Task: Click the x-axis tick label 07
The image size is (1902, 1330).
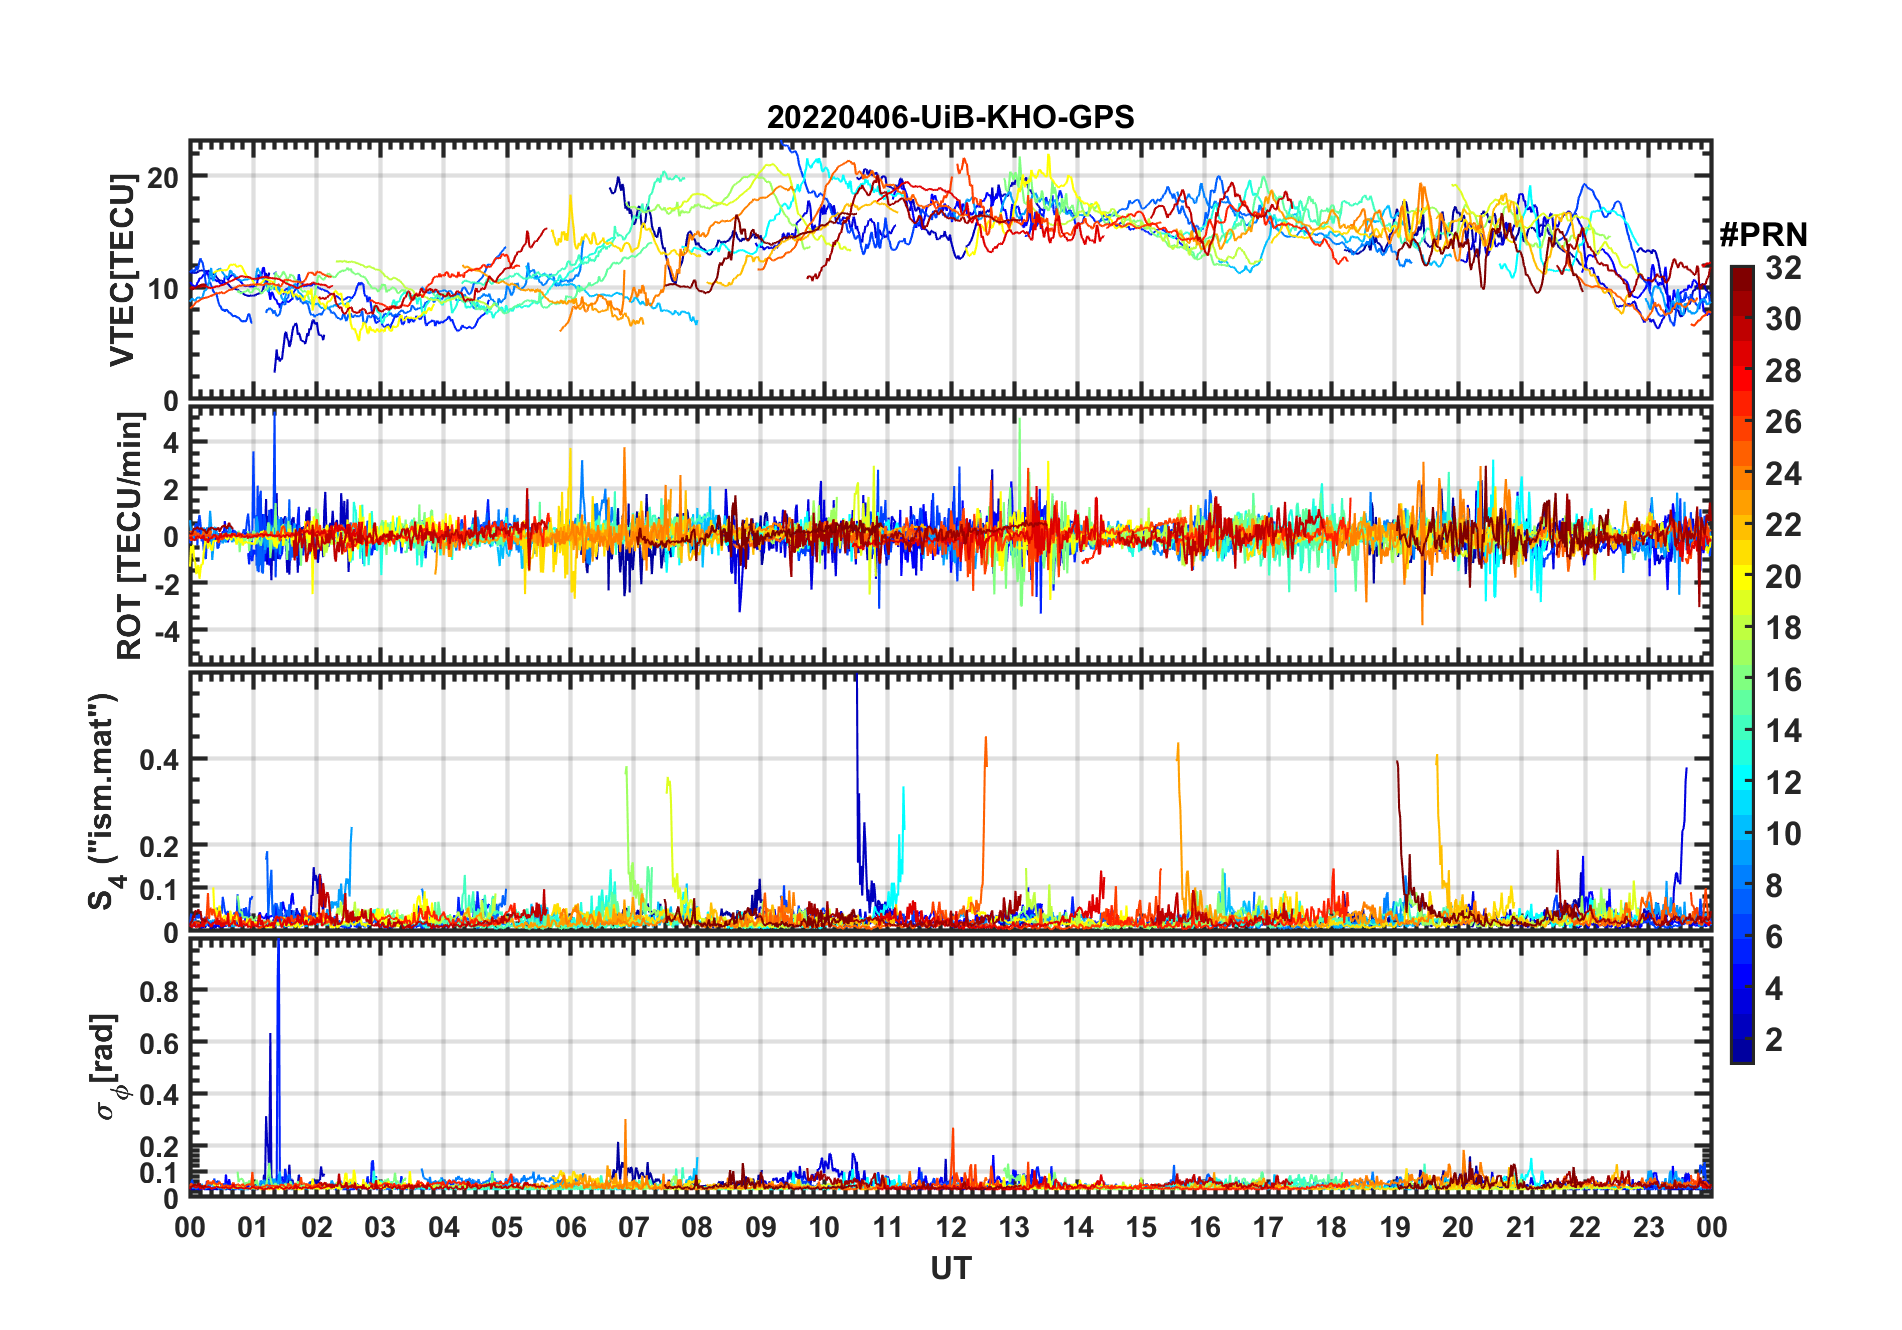Action: click(634, 1227)
